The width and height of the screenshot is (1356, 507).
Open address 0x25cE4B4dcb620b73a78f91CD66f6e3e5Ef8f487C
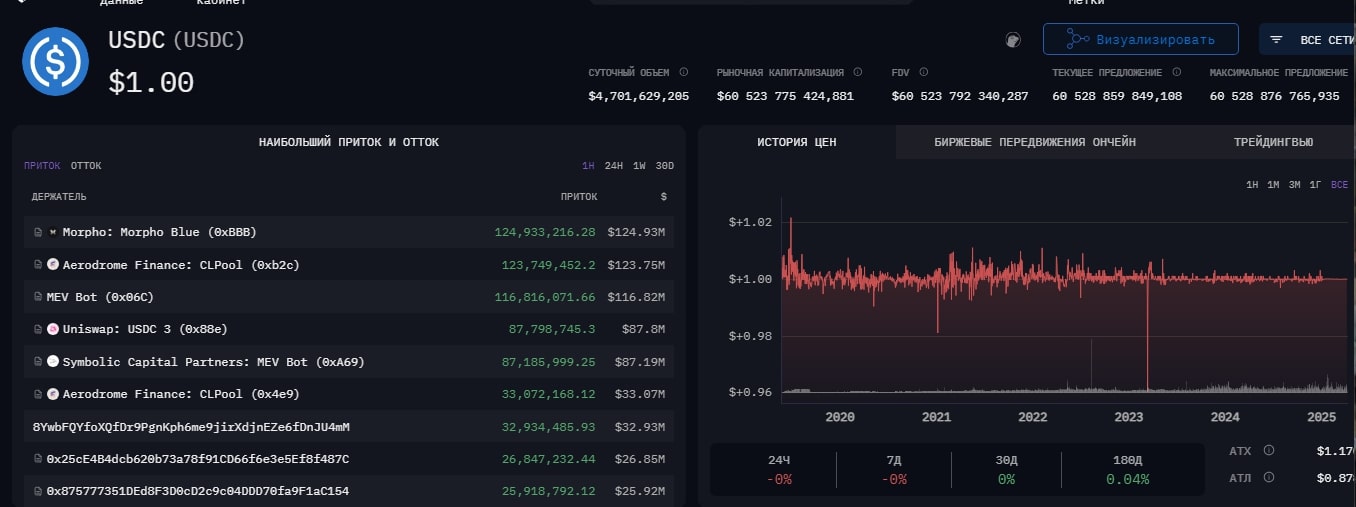click(x=198, y=459)
